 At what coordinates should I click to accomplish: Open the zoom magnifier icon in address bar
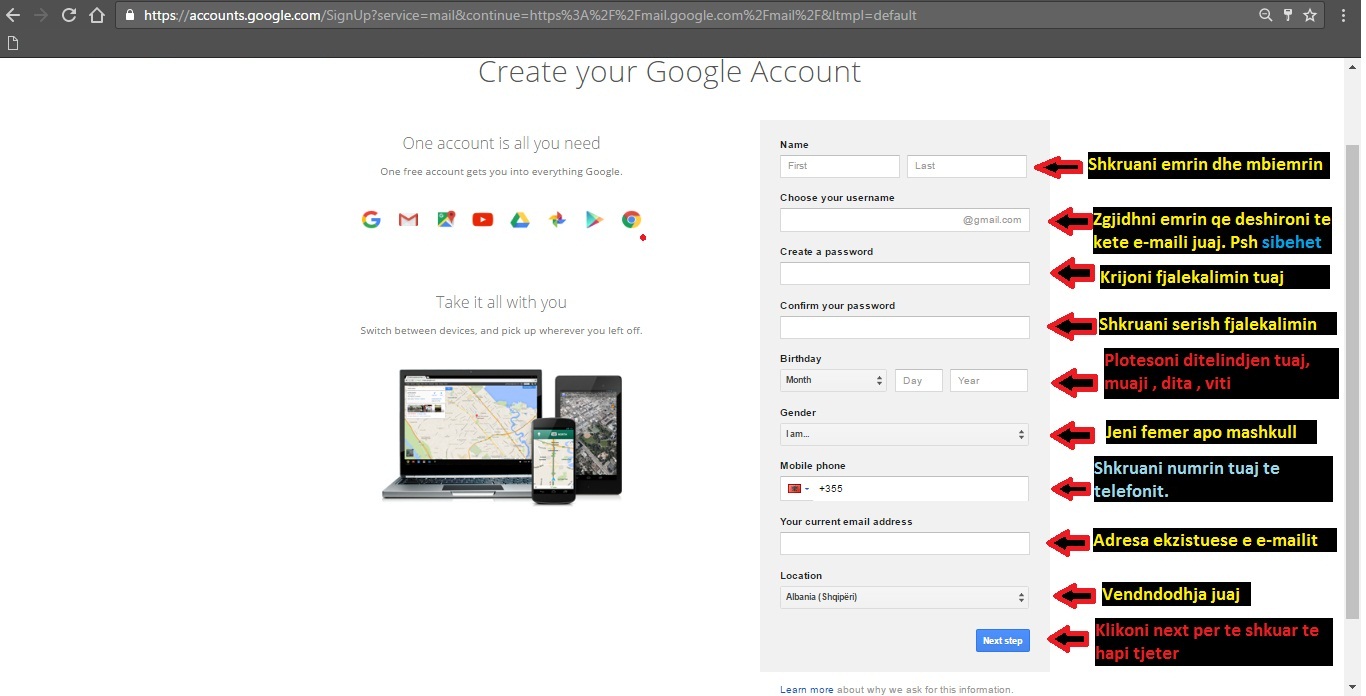pos(1266,15)
